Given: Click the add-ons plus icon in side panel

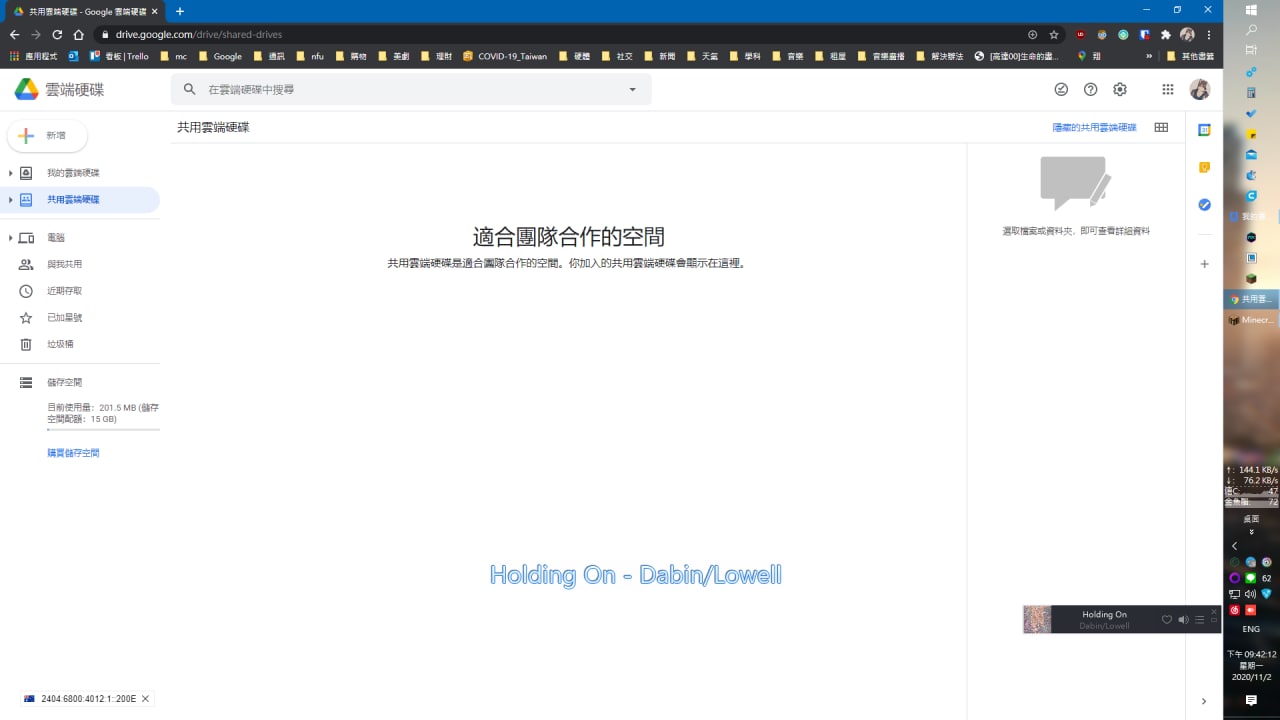Looking at the screenshot, I should [x=1204, y=264].
